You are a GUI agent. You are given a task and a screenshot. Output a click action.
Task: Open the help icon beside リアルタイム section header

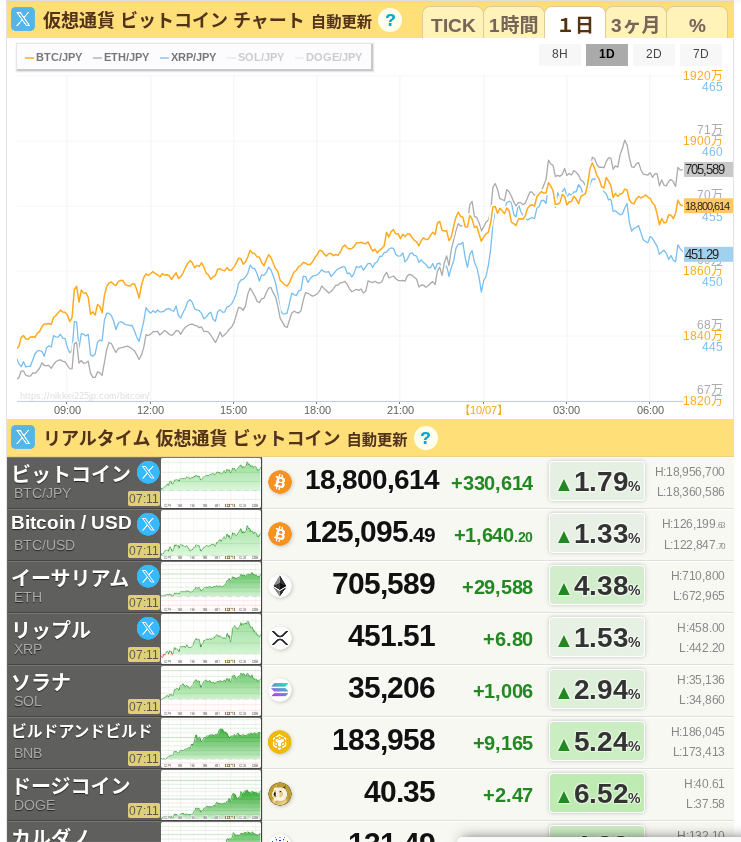point(426,438)
